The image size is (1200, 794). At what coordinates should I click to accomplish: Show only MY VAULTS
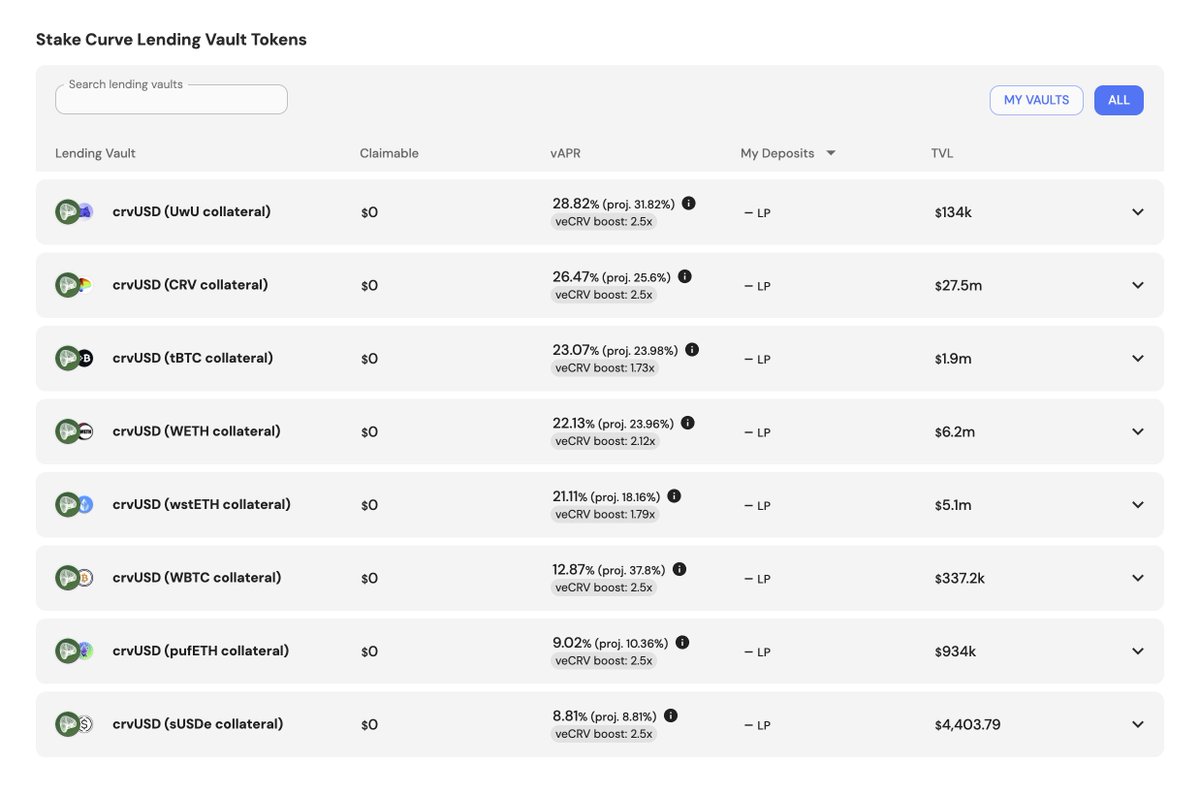[x=1036, y=100]
